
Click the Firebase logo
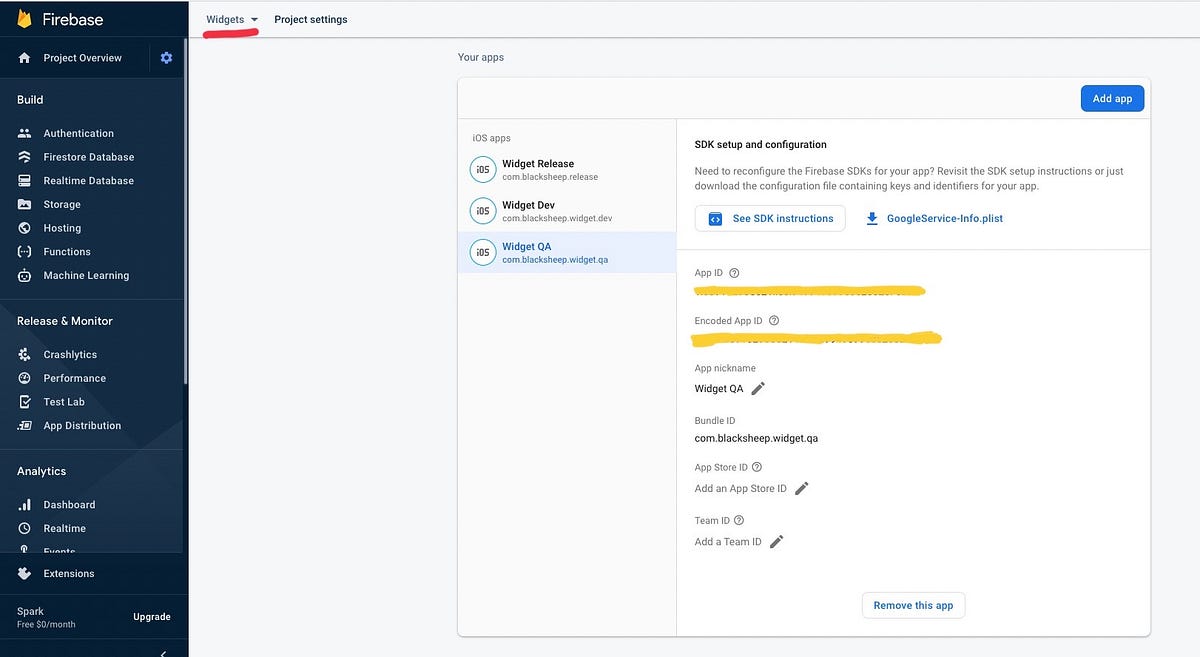tap(25, 19)
